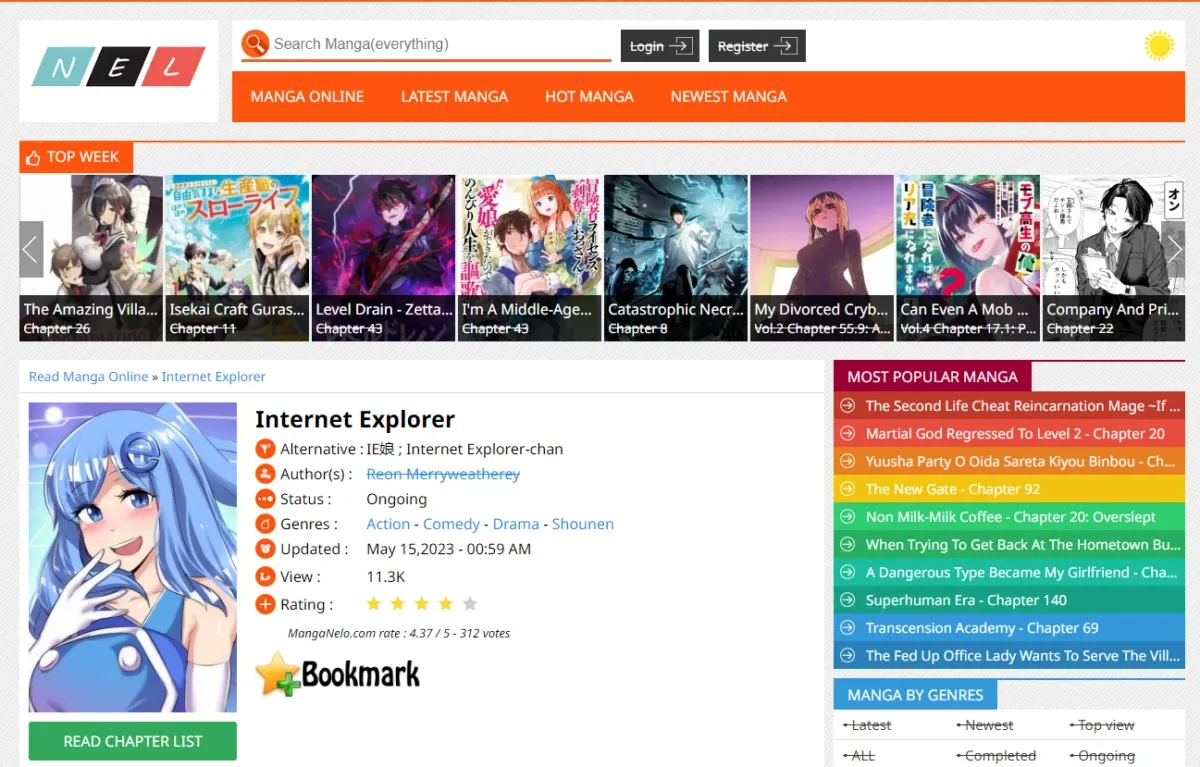1200x767 pixels.
Task: Open the HOT MANGA menu
Action: coord(589,97)
